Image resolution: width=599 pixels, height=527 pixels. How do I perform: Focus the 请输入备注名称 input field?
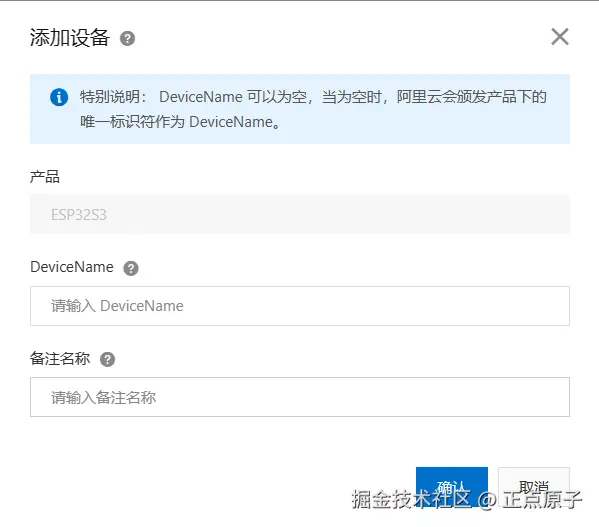[x=300, y=397]
